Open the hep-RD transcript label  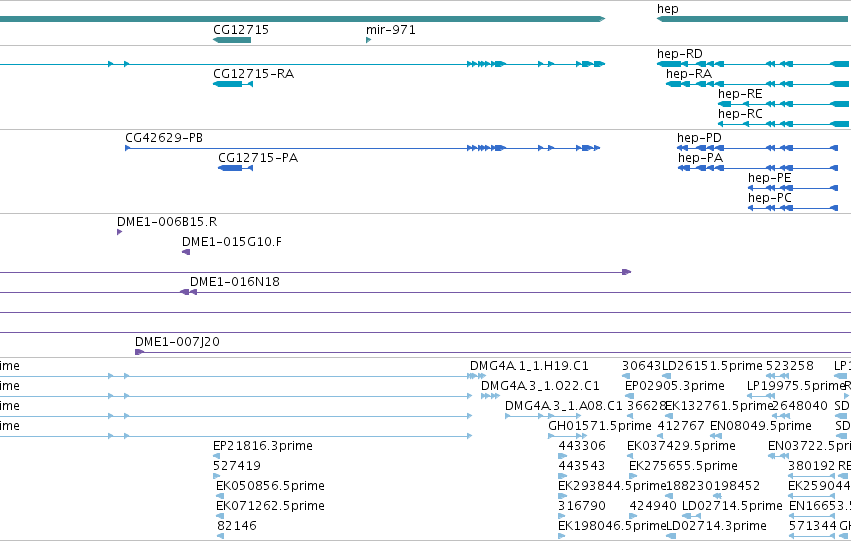(679, 54)
